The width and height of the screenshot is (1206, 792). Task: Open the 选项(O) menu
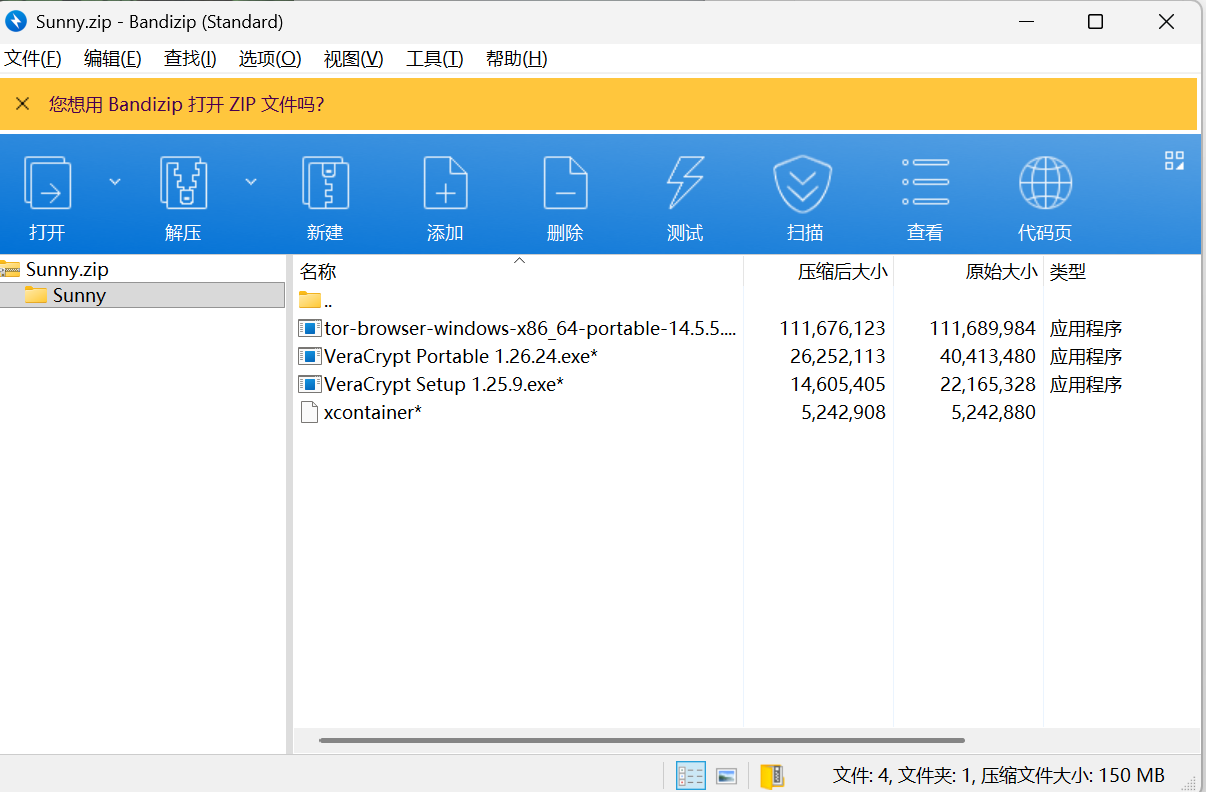[x=270, y=59]
